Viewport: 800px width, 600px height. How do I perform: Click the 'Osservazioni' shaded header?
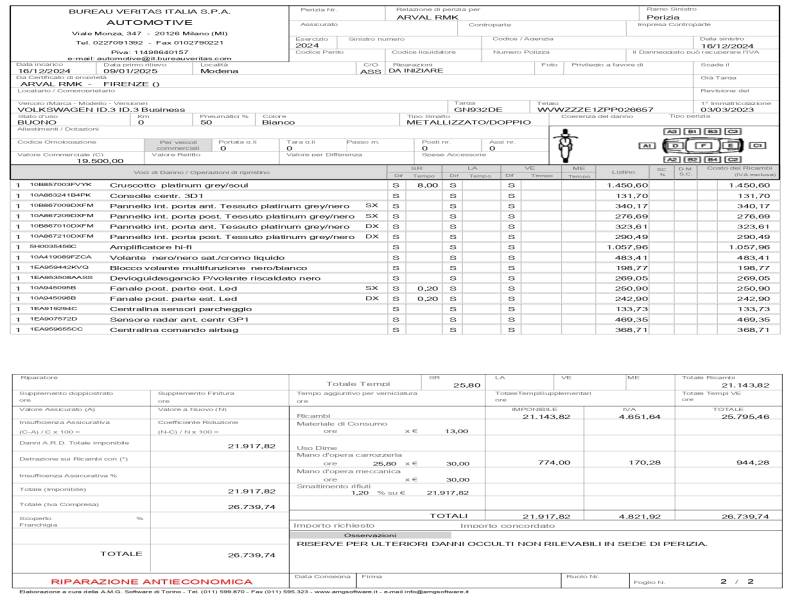point(370,535)
